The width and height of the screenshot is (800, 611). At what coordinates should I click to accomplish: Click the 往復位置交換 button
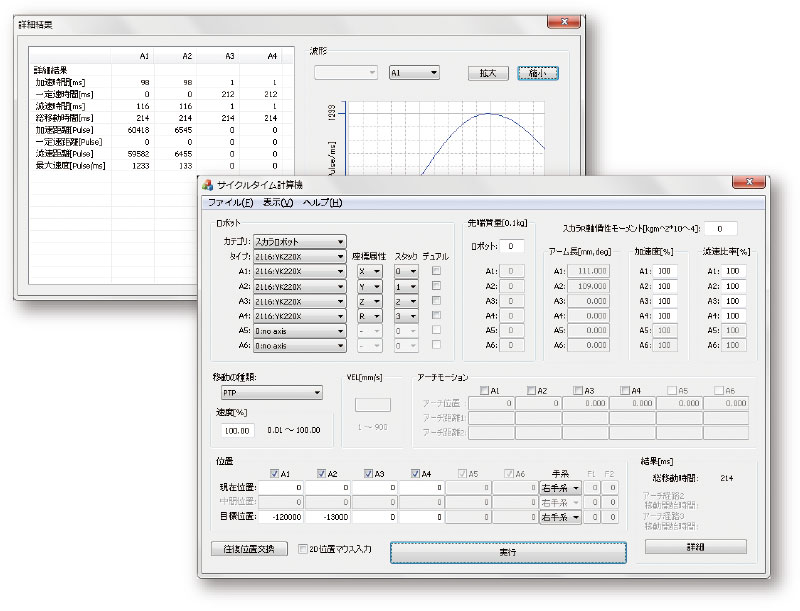(250, 549)
